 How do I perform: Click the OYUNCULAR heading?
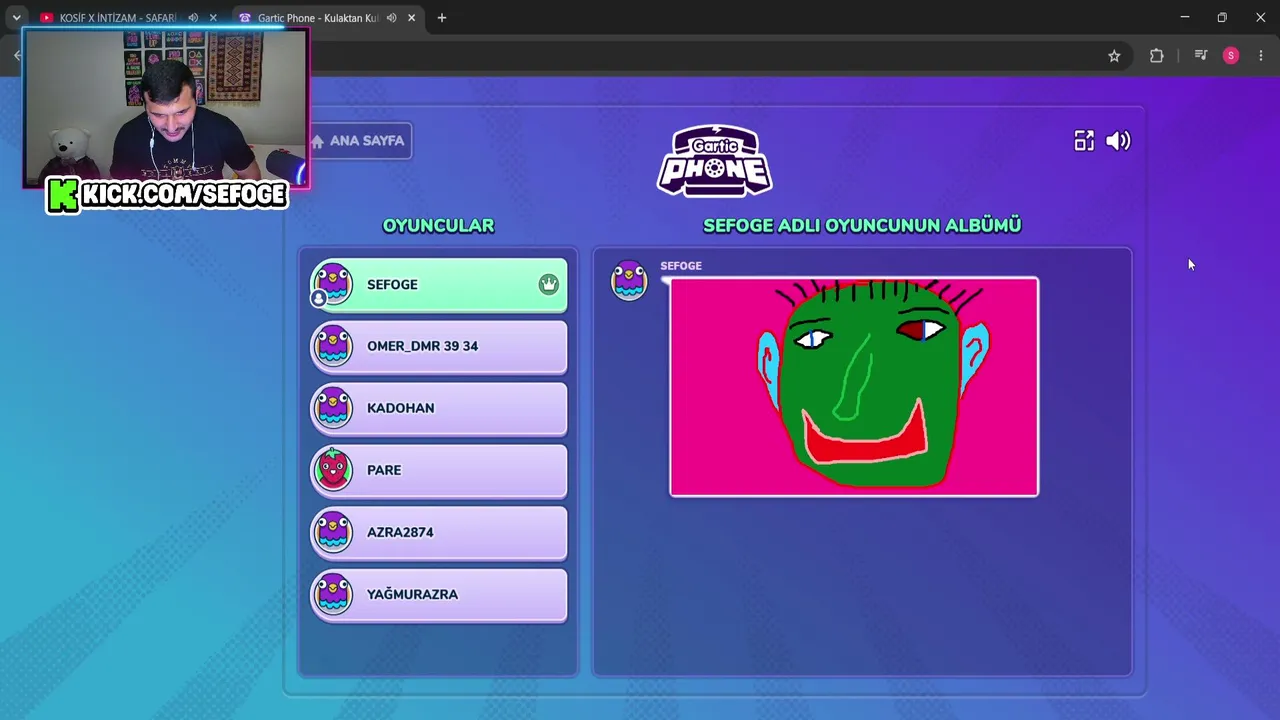[438, 226]
